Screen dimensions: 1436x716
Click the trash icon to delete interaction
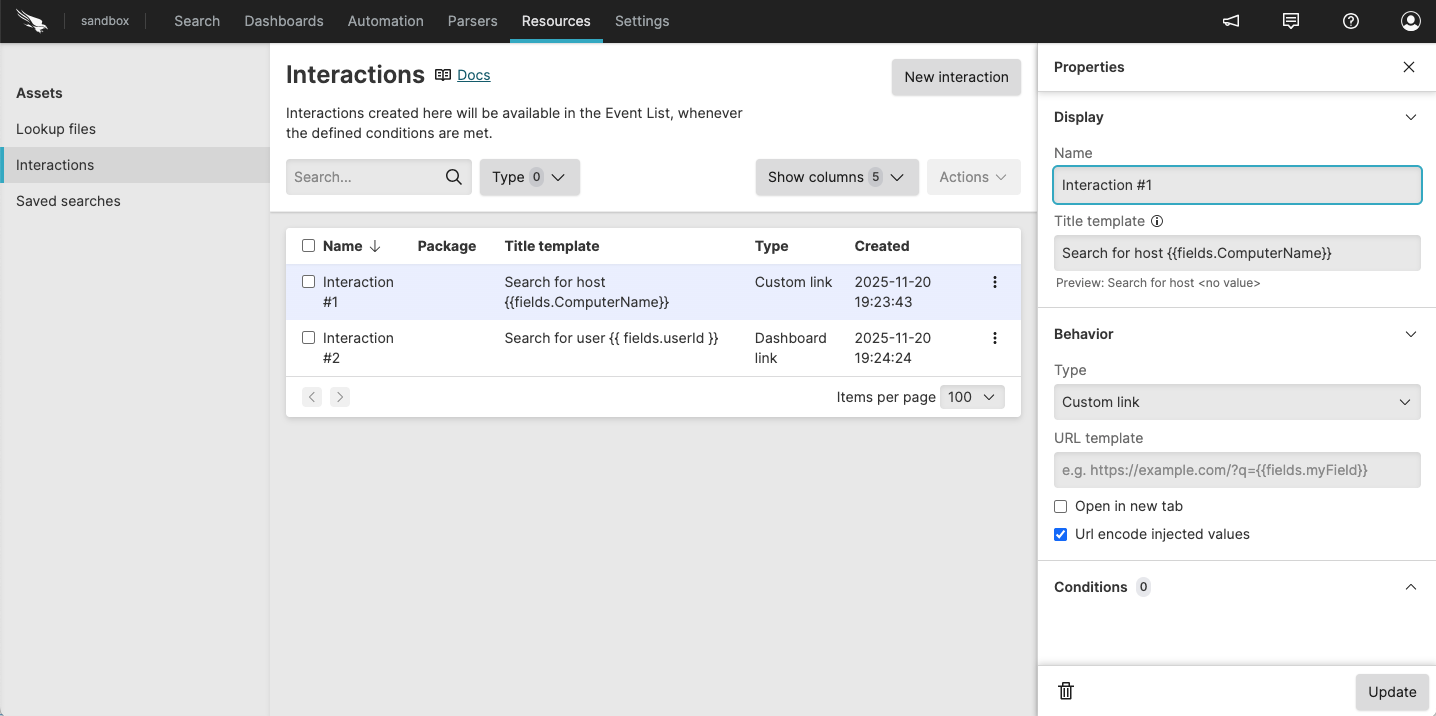(1066, 691)
